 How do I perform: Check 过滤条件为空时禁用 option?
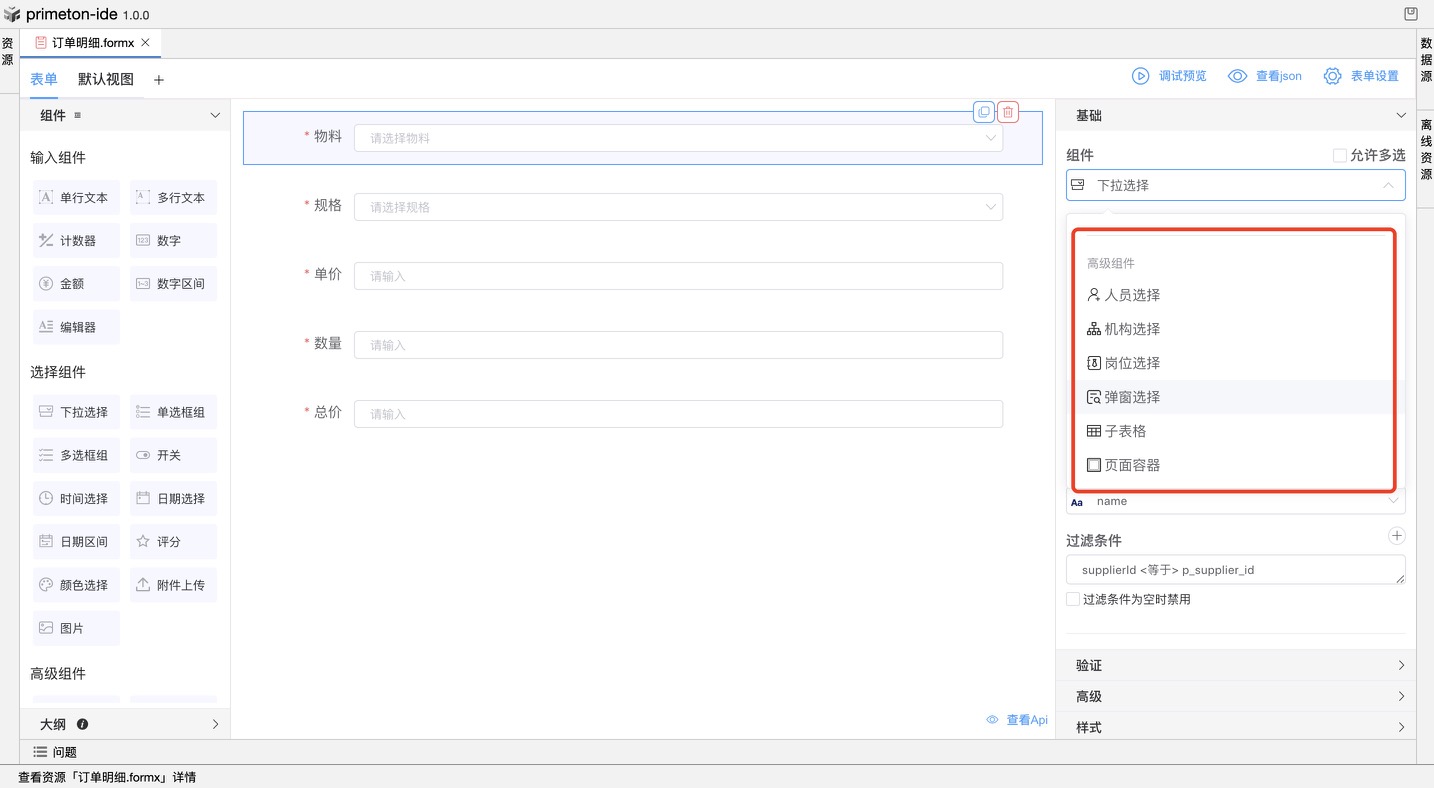[1073, 599]
